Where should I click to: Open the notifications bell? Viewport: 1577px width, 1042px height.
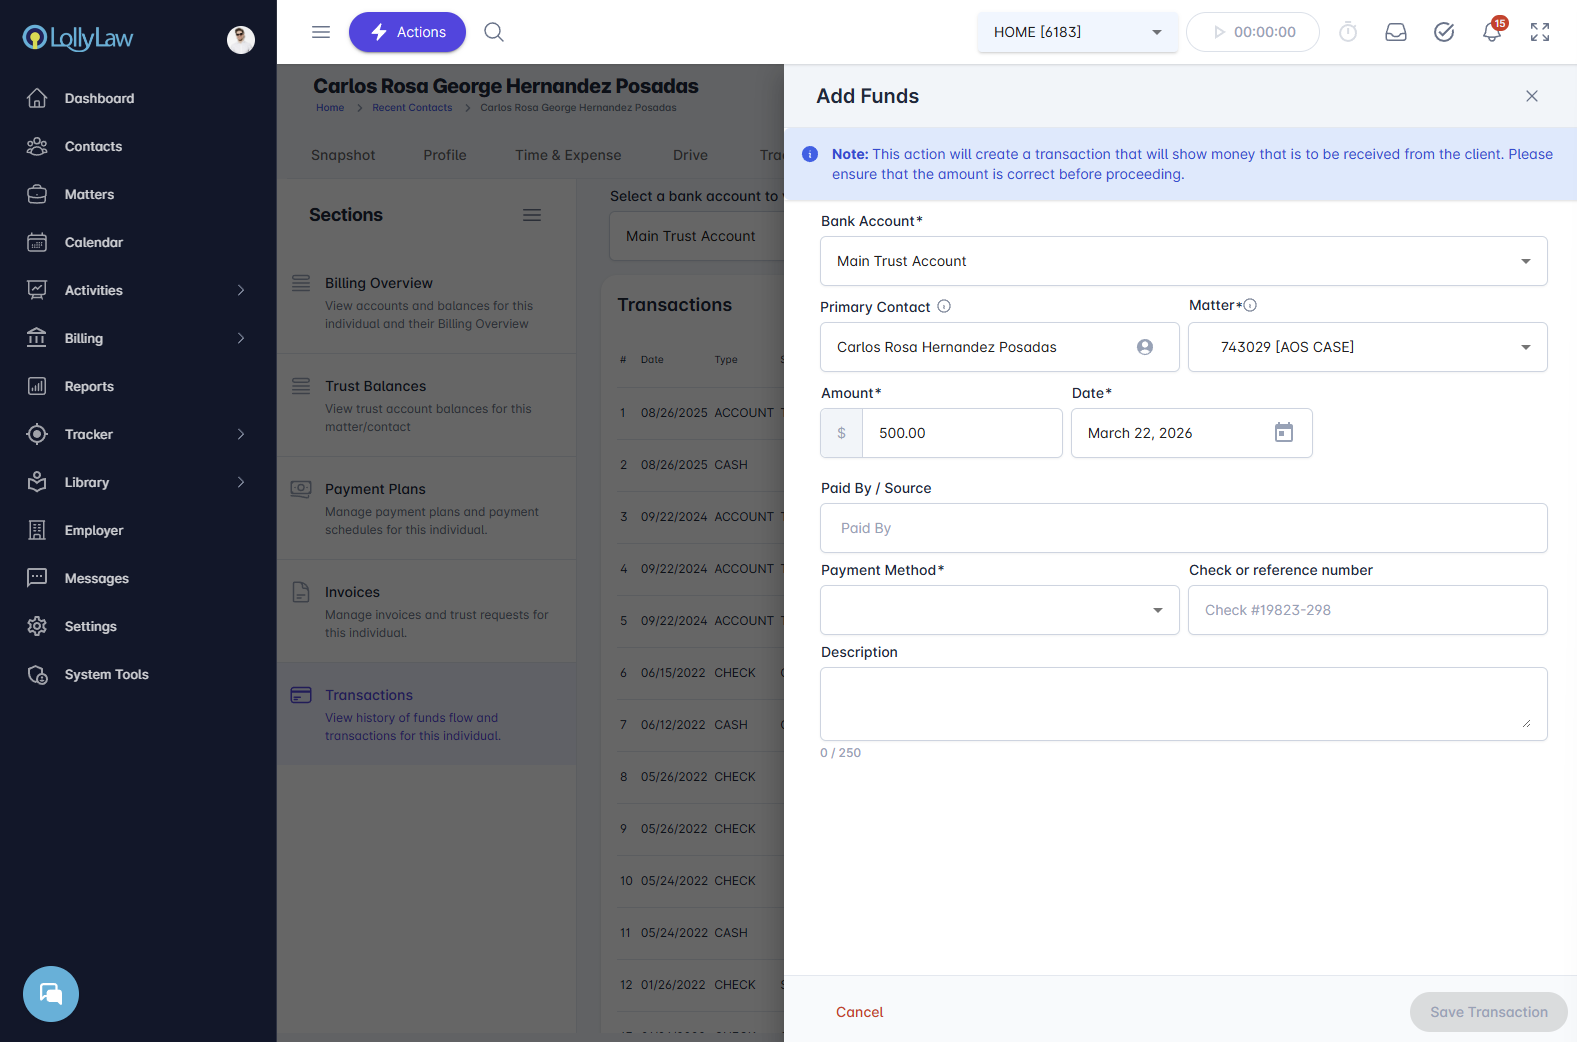click(1491, 32)
